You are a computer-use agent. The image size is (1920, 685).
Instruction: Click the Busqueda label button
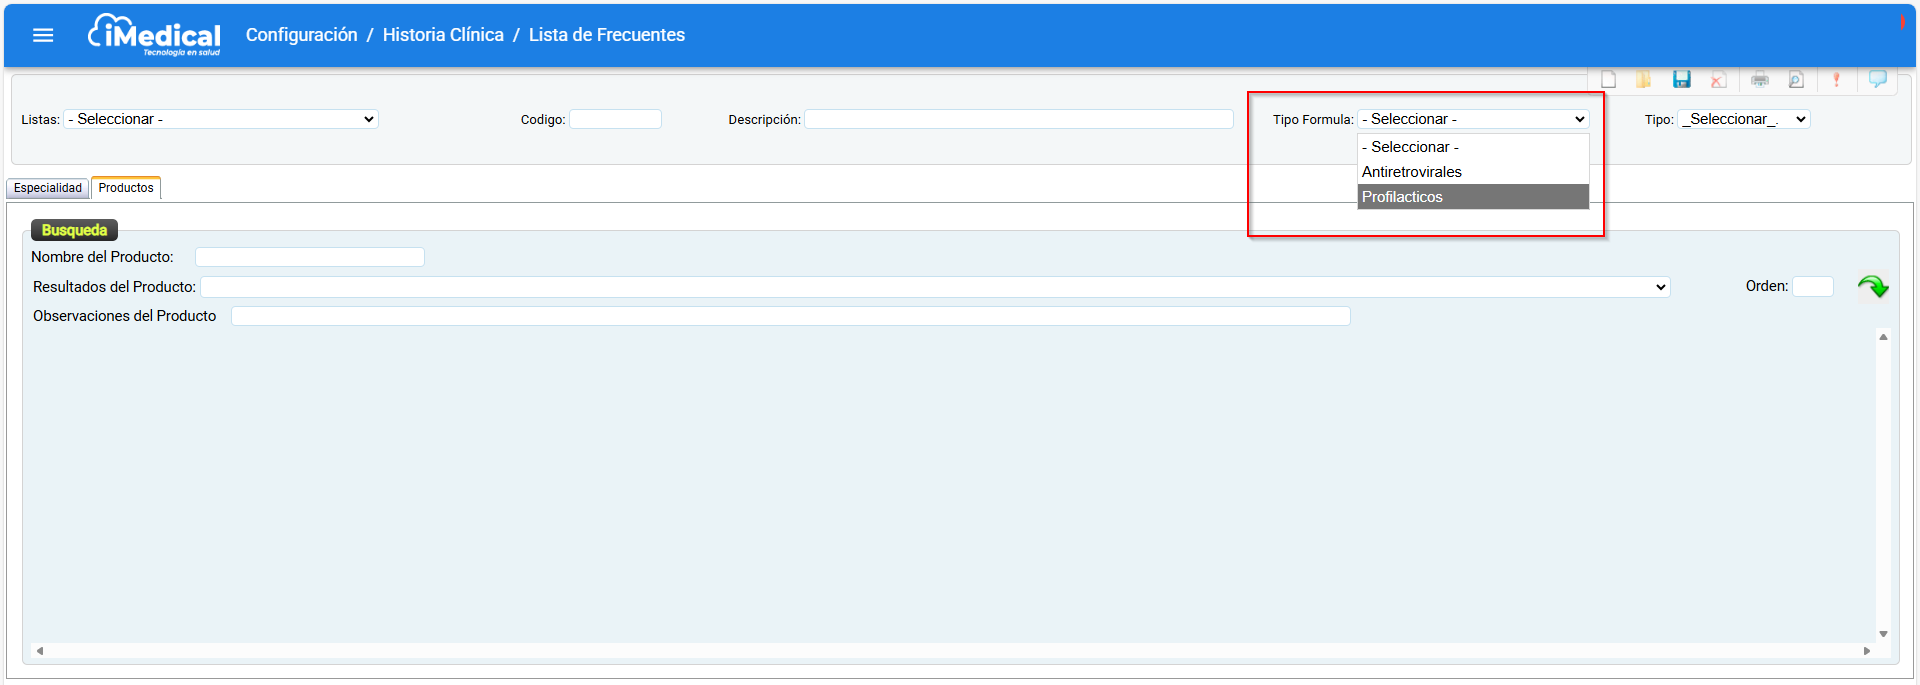coord(74,230)
